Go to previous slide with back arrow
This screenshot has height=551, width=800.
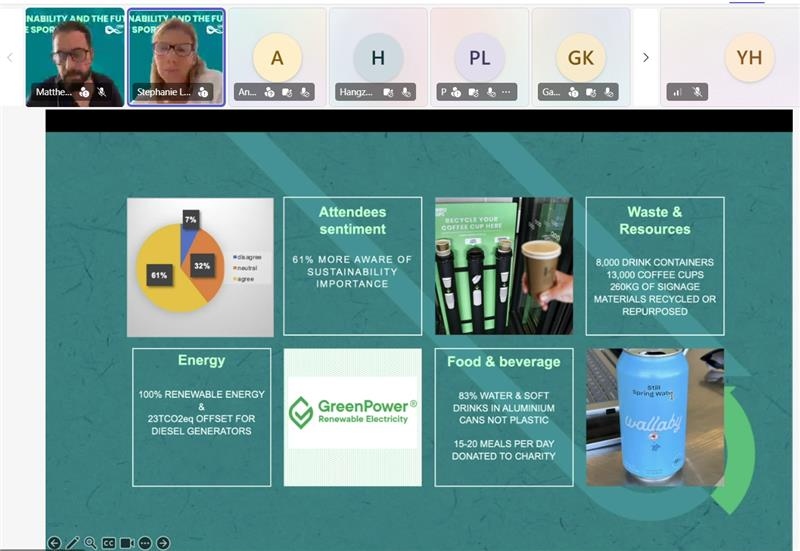tap(55, 543)
